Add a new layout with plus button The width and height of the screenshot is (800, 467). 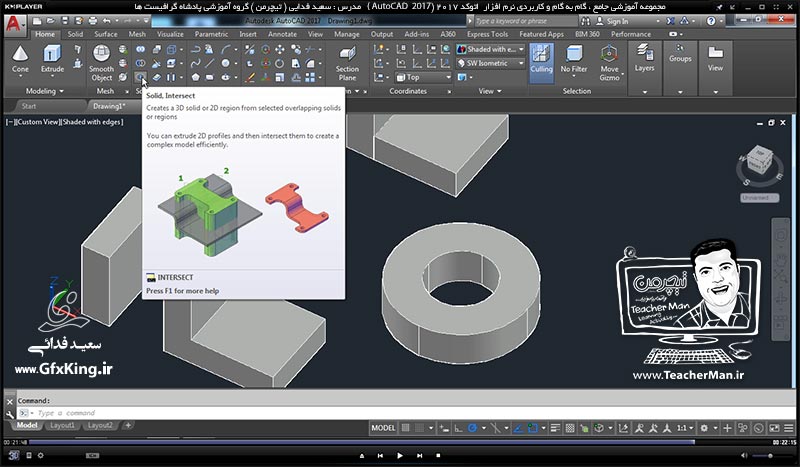click(x=128, y=425)
